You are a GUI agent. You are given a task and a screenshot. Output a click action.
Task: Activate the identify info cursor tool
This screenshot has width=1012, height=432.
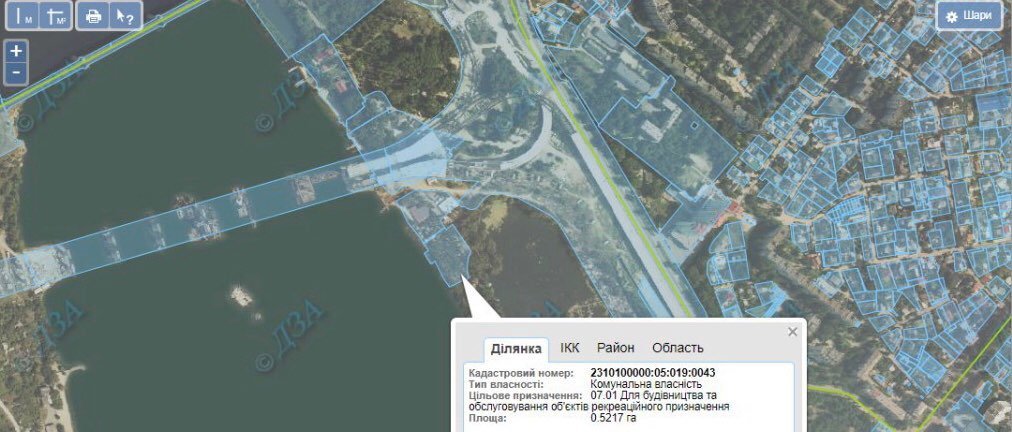[x=124, y=15]
